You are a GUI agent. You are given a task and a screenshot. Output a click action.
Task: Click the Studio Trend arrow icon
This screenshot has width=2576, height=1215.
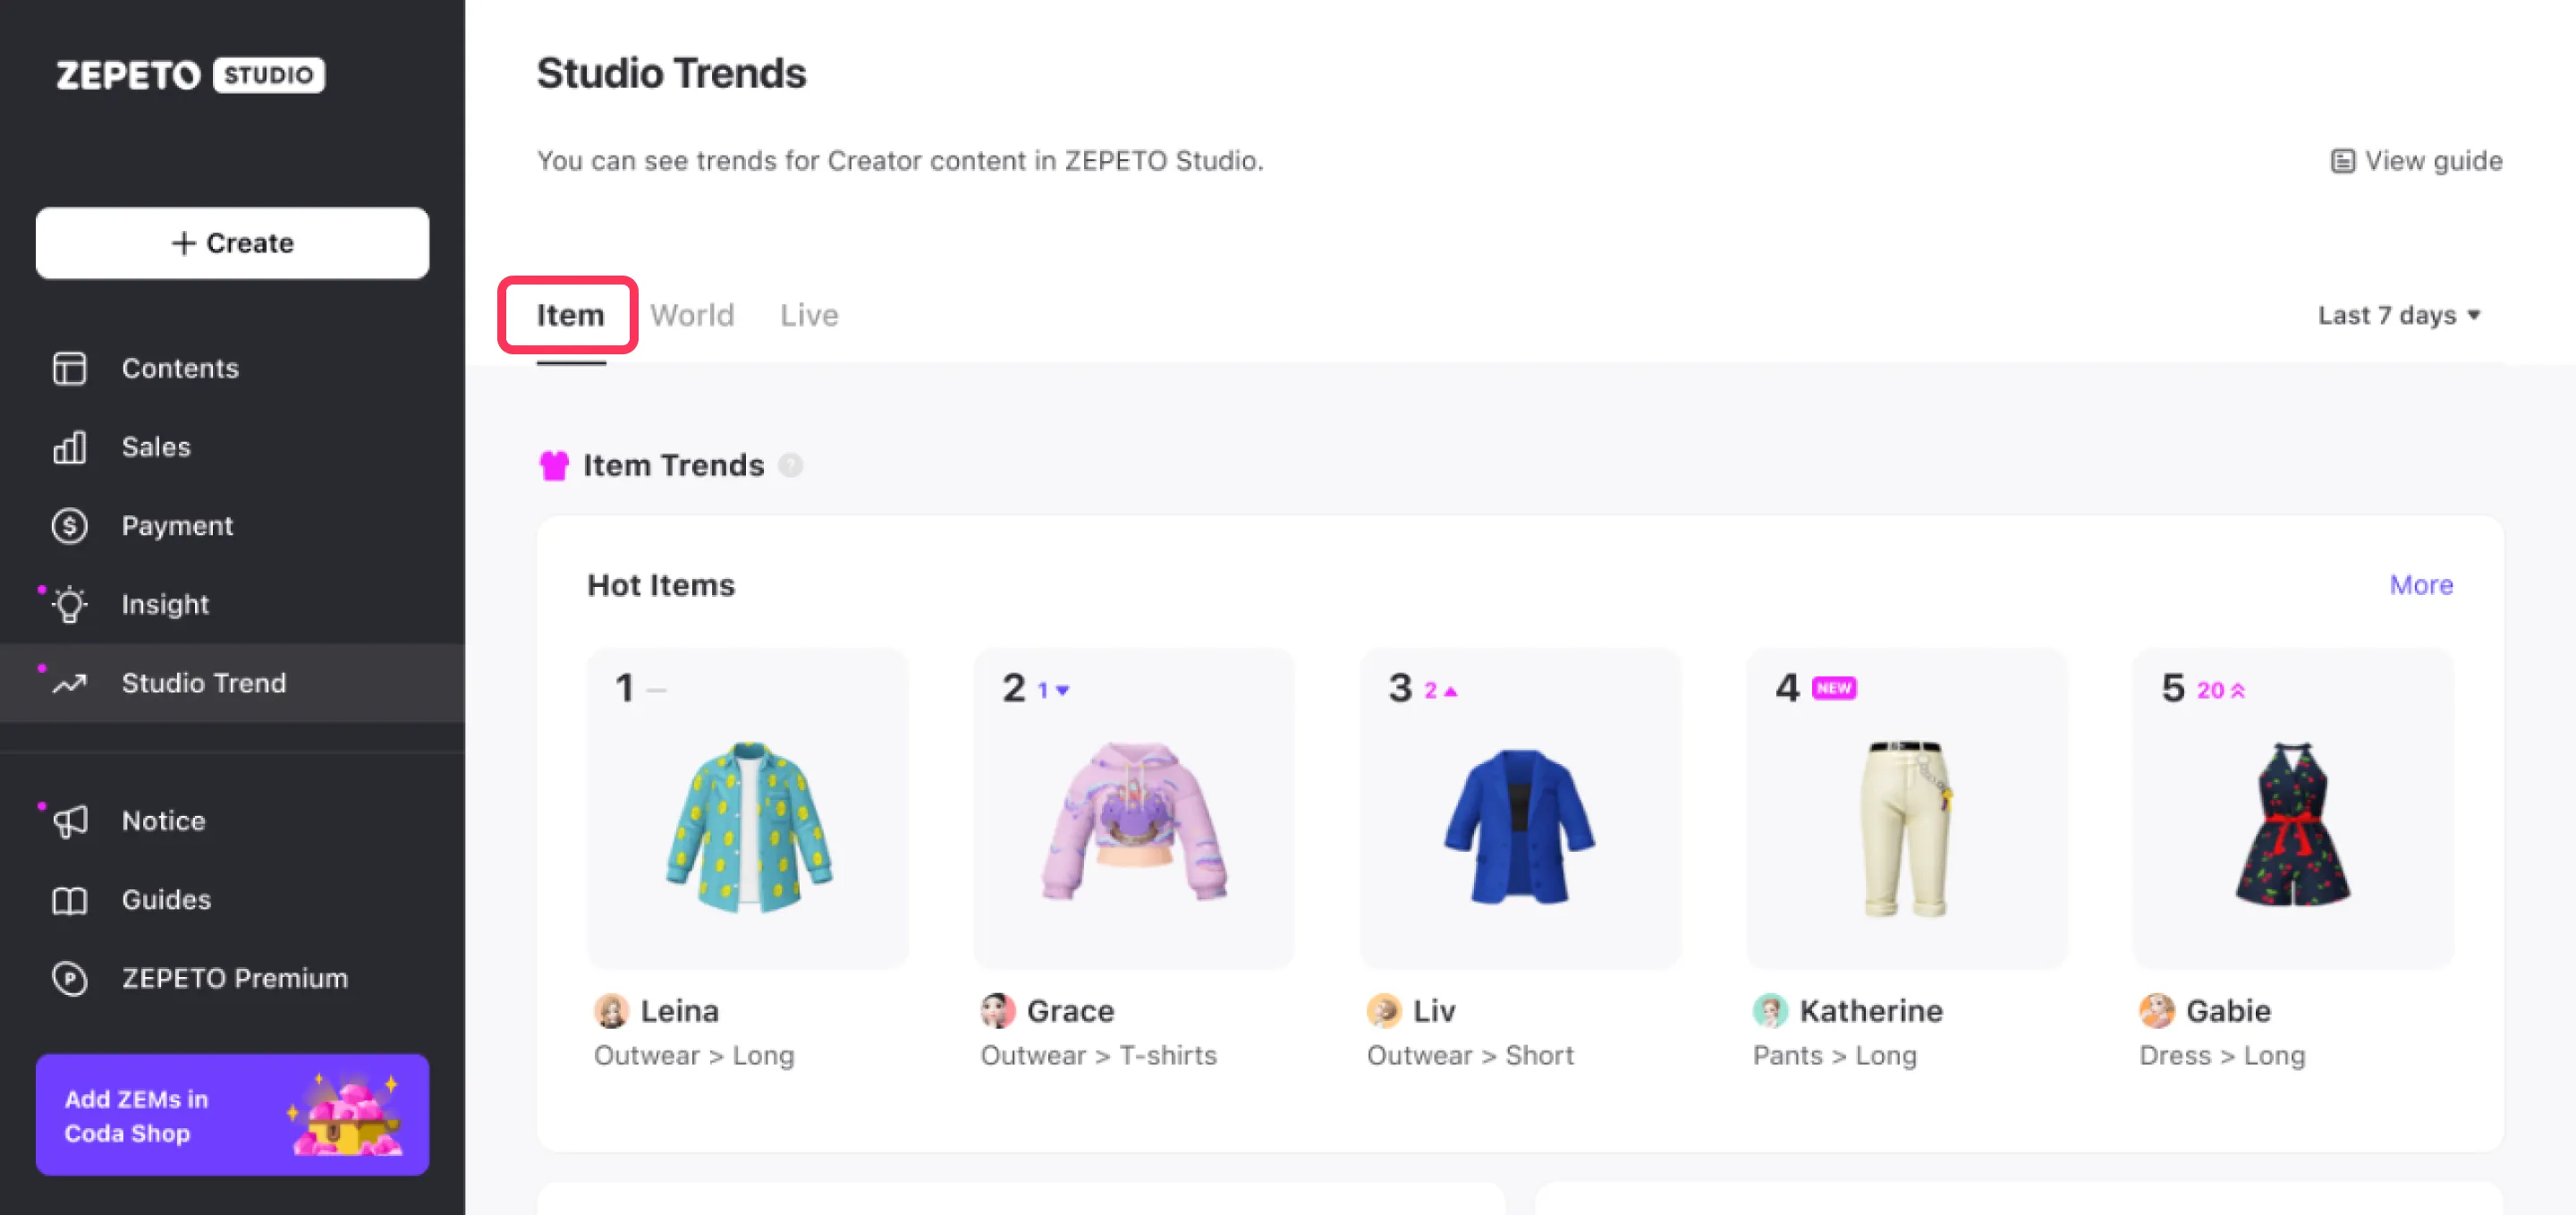(x=69, y=684)
